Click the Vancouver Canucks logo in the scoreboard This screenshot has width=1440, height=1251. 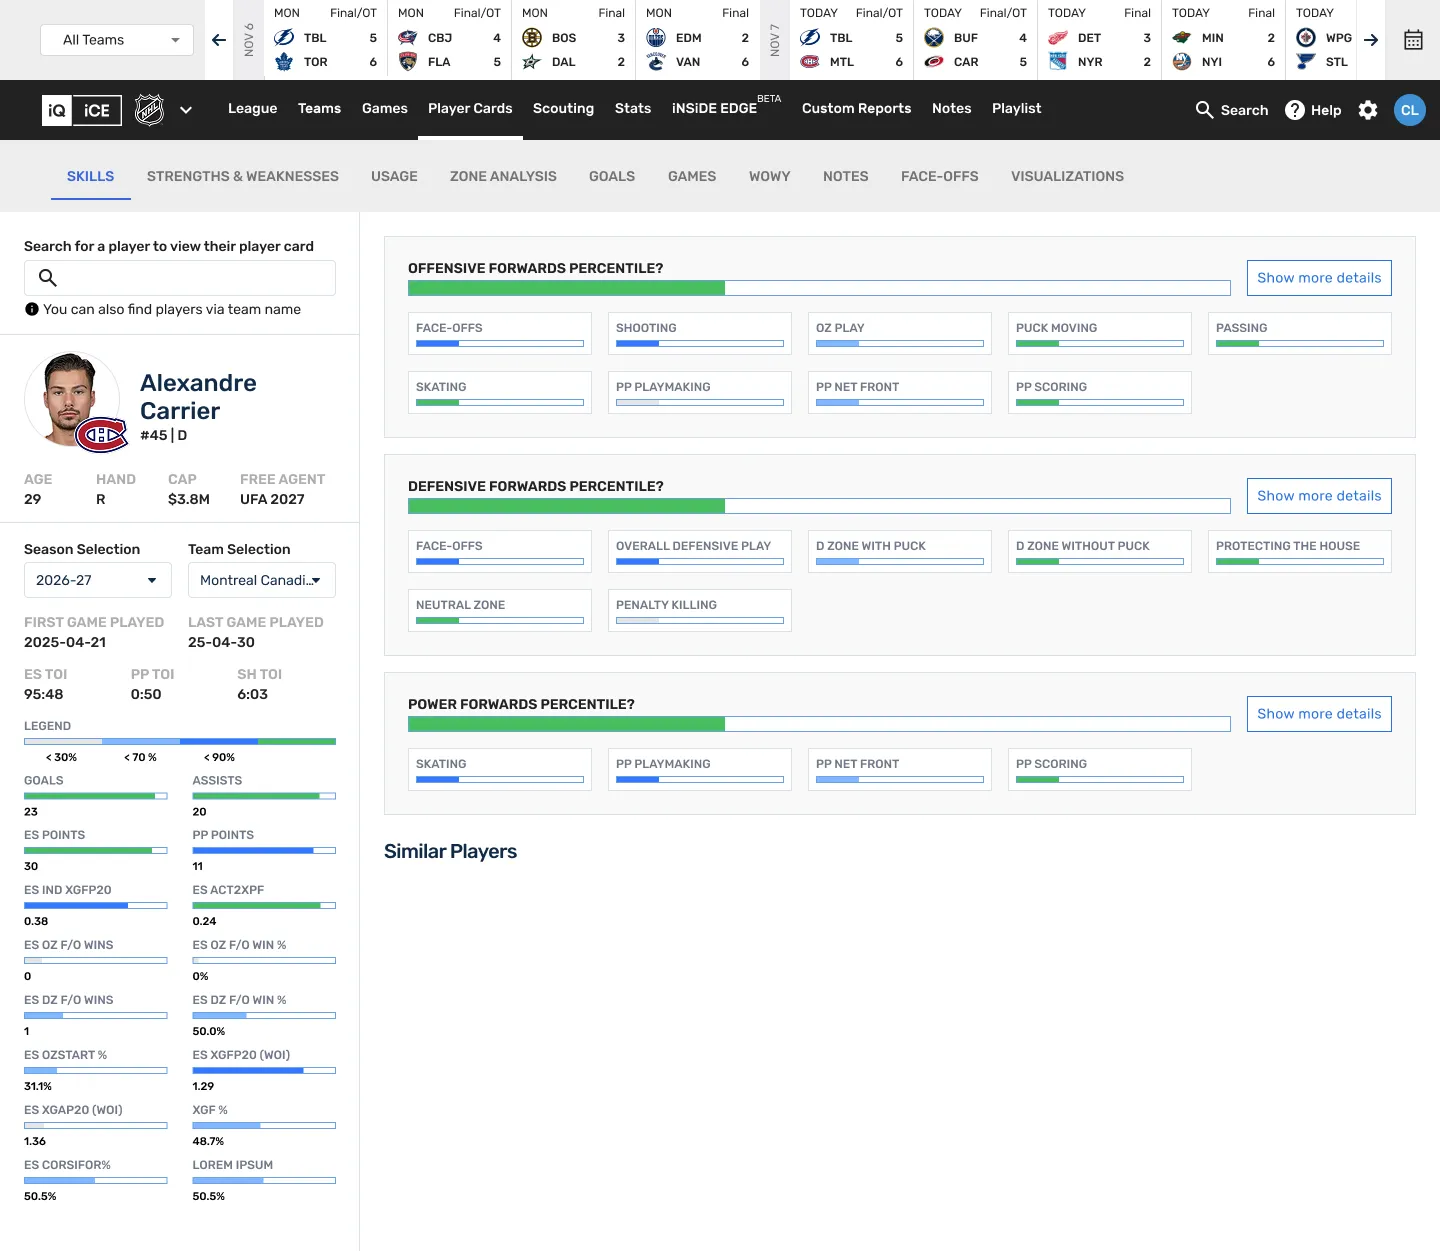point(656,62)
